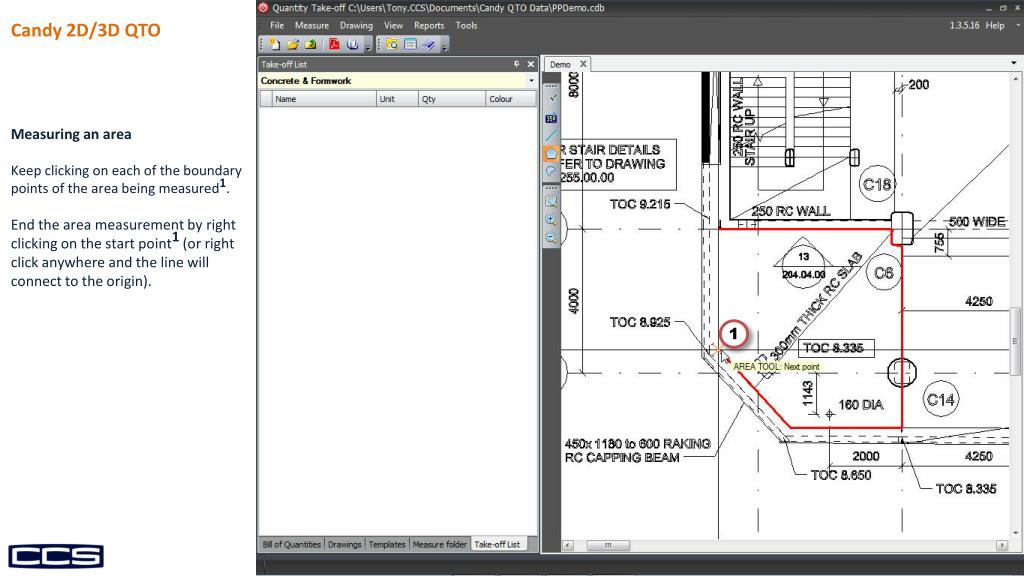Close the Take-off List panel
The height and width of the screenshot is (576, 1024).
pos(531,64)
